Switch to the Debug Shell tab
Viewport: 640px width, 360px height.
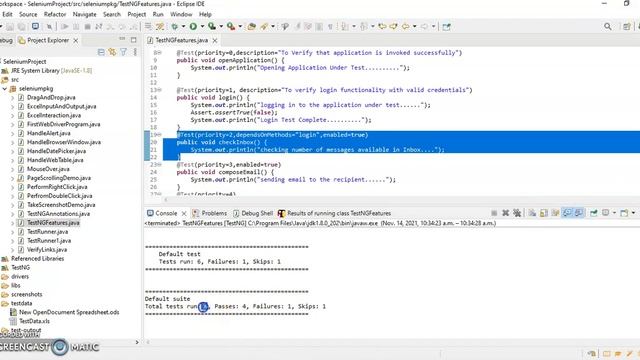click(x=253, y=213)
